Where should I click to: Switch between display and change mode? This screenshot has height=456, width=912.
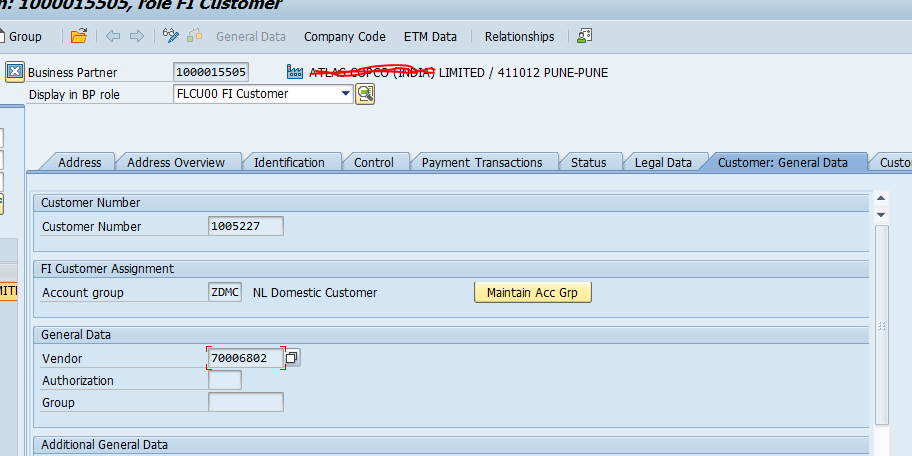click(x=170, y=37)
